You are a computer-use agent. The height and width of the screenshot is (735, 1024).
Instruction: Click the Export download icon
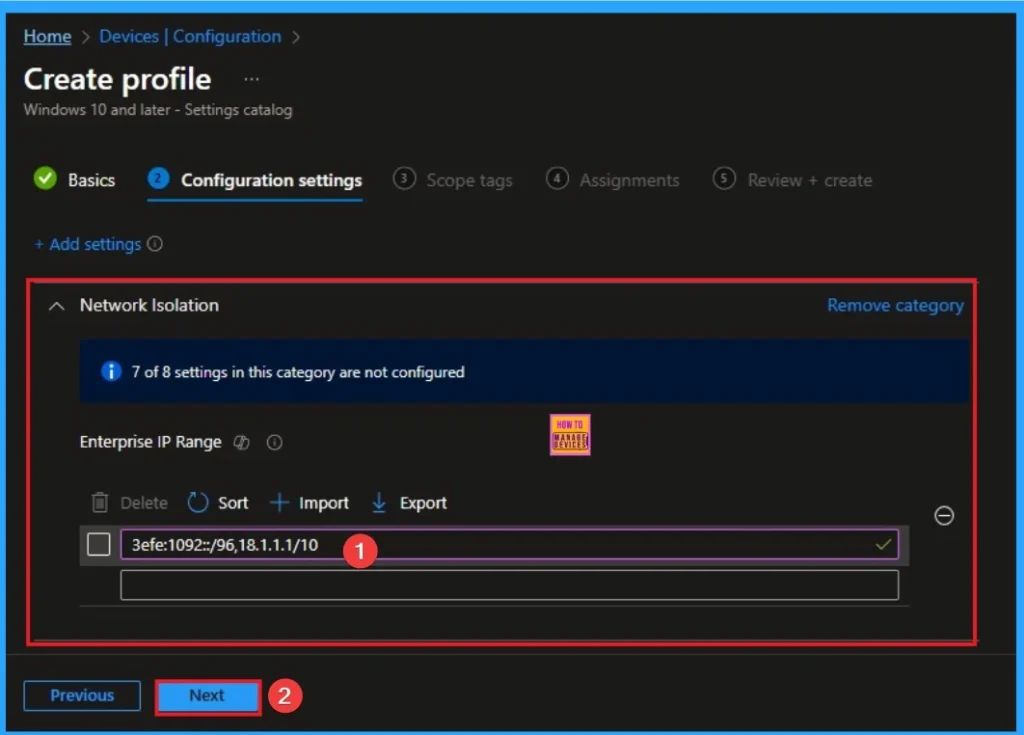tap(378, 503)
